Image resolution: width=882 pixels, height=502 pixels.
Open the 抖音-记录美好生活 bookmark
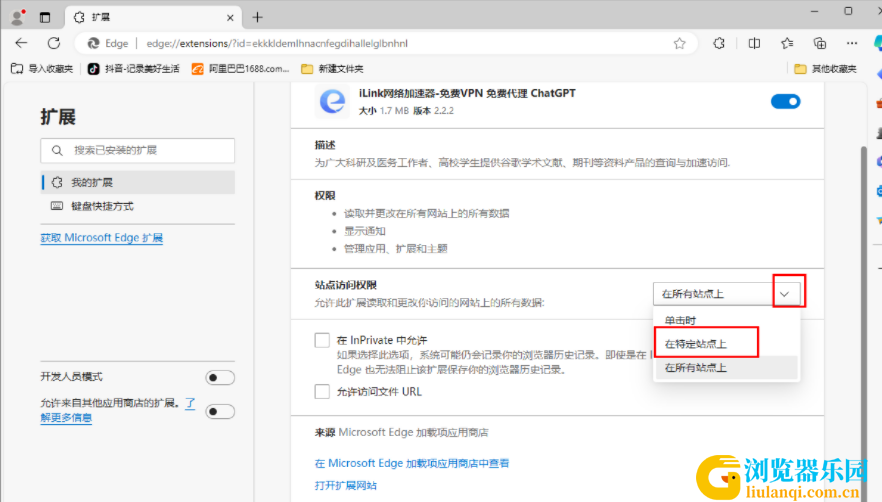coord(134,69)
